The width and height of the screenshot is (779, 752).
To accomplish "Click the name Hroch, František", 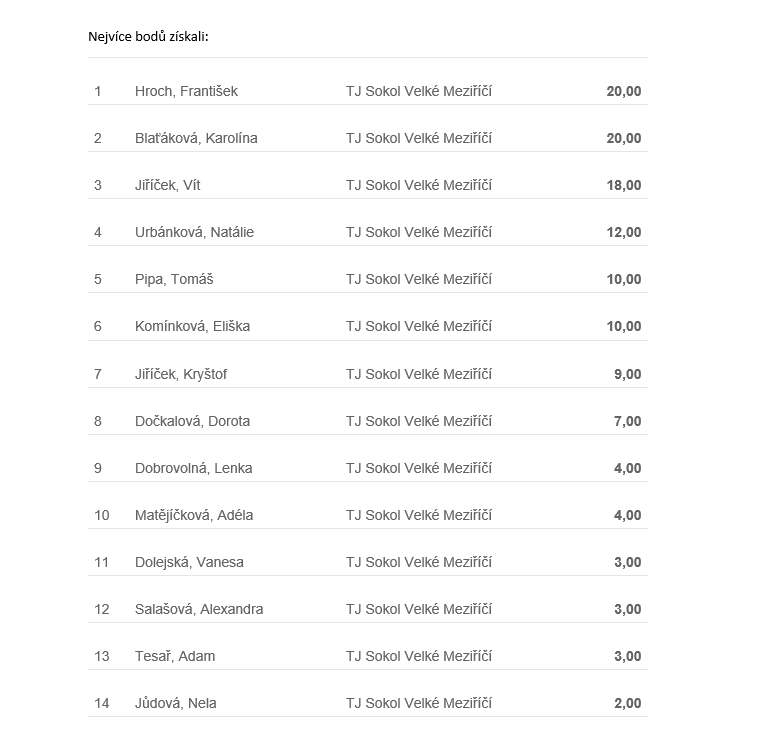I will [186, 91].
